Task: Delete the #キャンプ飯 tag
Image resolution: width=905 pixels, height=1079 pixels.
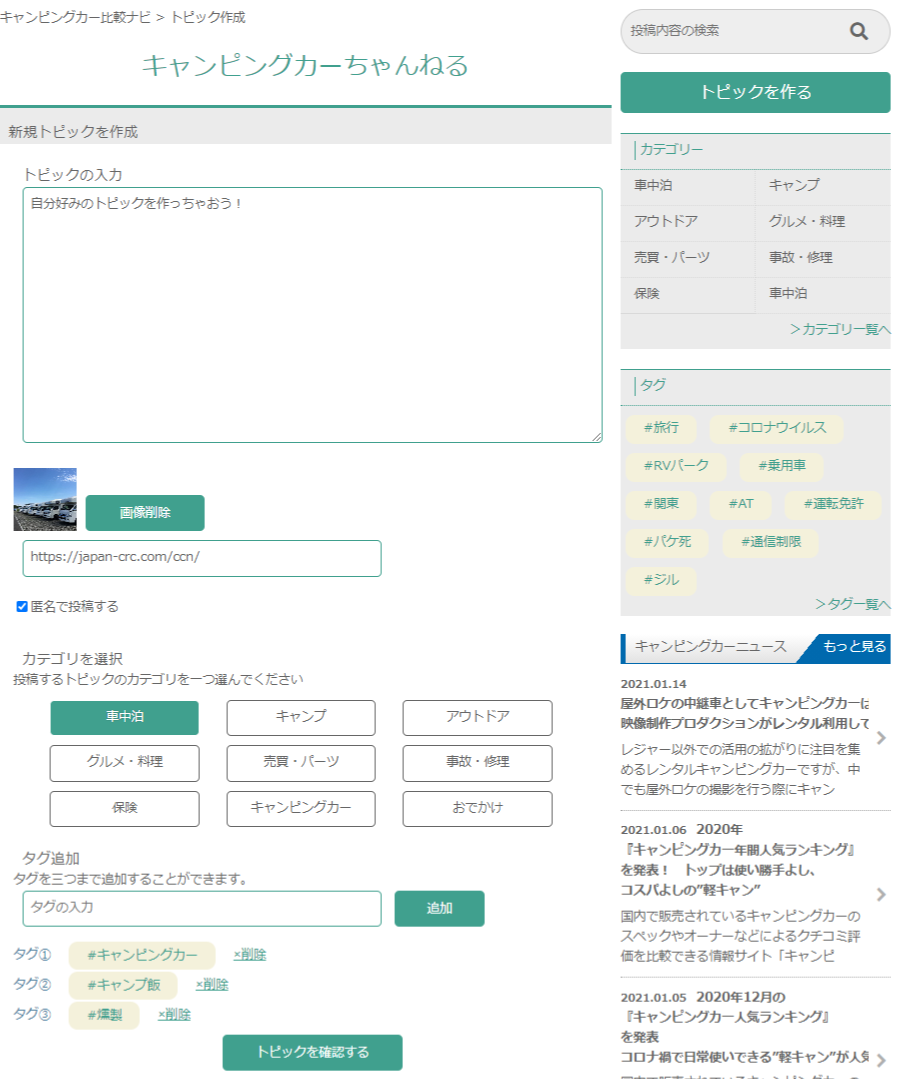Action: [212, 984]
